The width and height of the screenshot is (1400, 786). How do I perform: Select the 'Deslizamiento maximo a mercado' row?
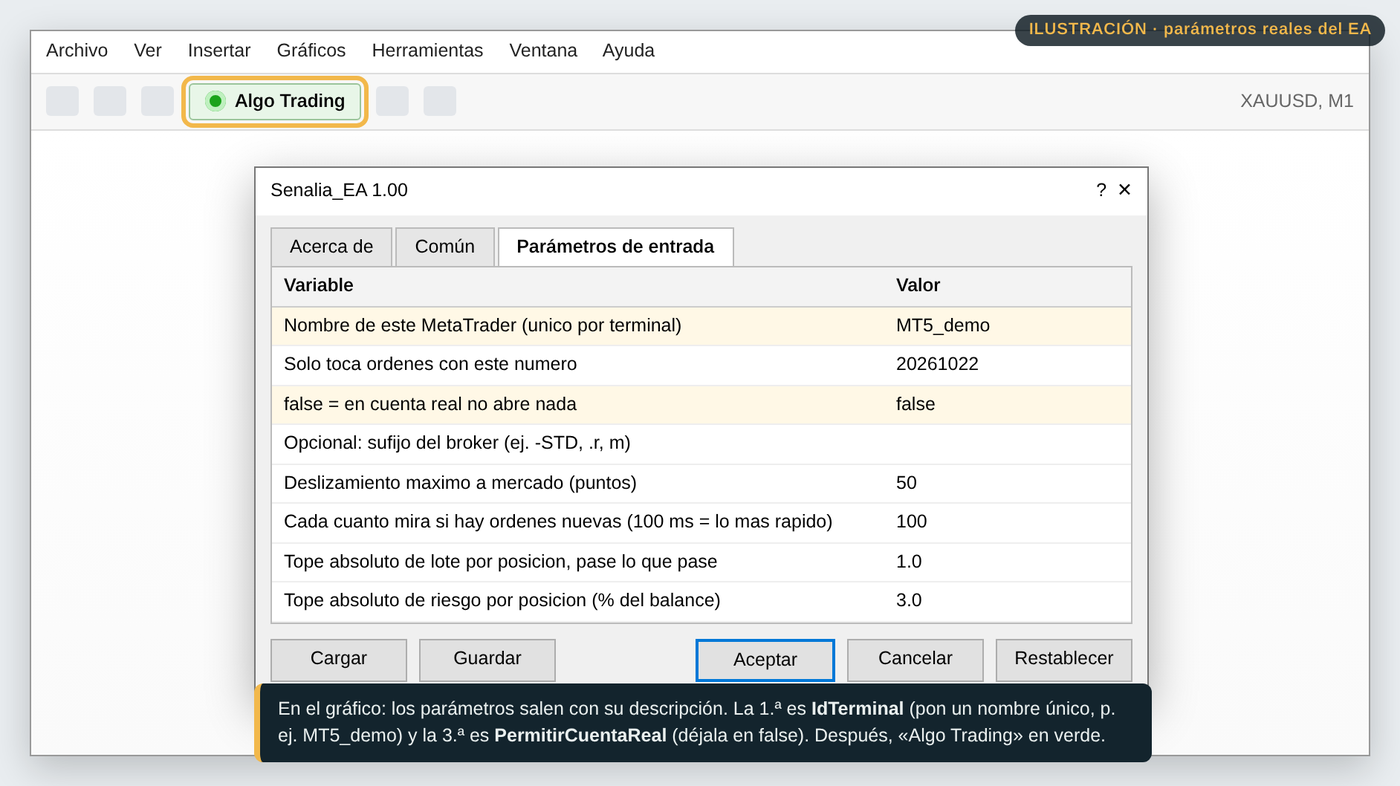[701, 483]
